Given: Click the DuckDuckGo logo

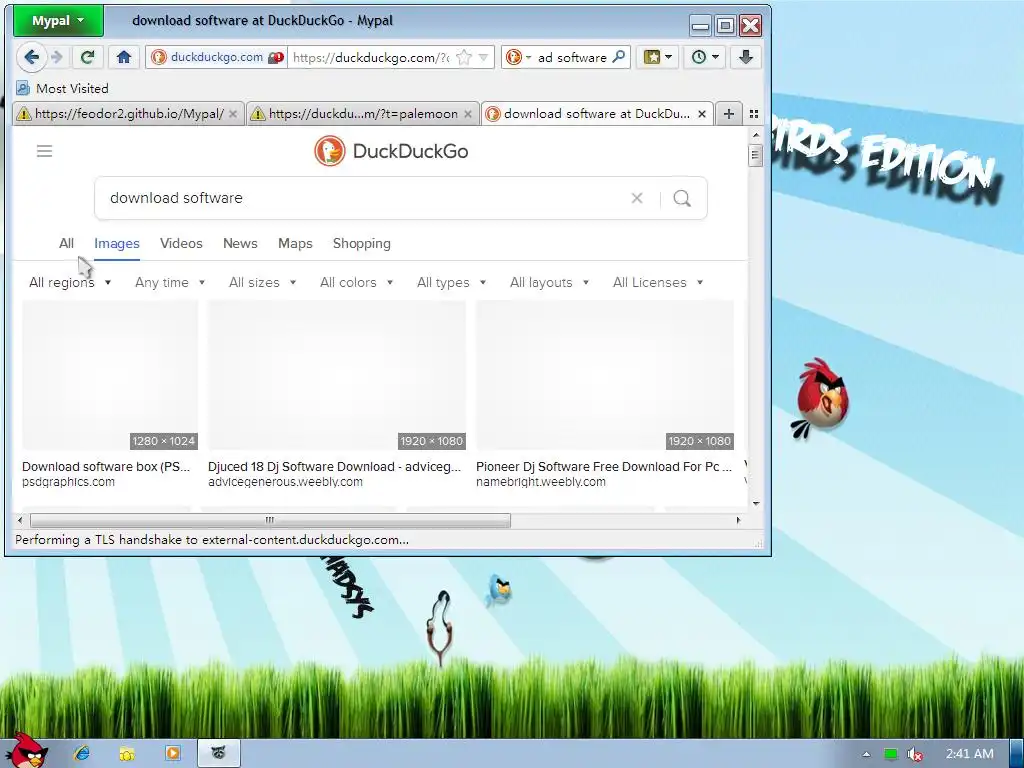Looking at the screenshot, I should click(x=391, y=151).
